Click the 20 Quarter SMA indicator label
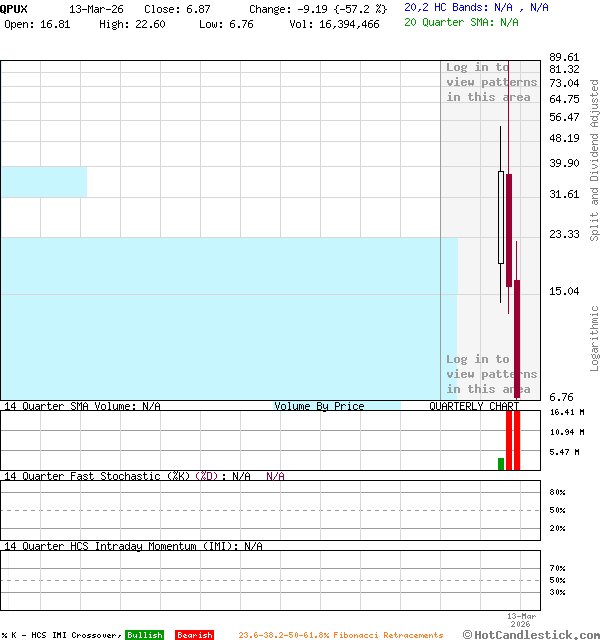 461,21
